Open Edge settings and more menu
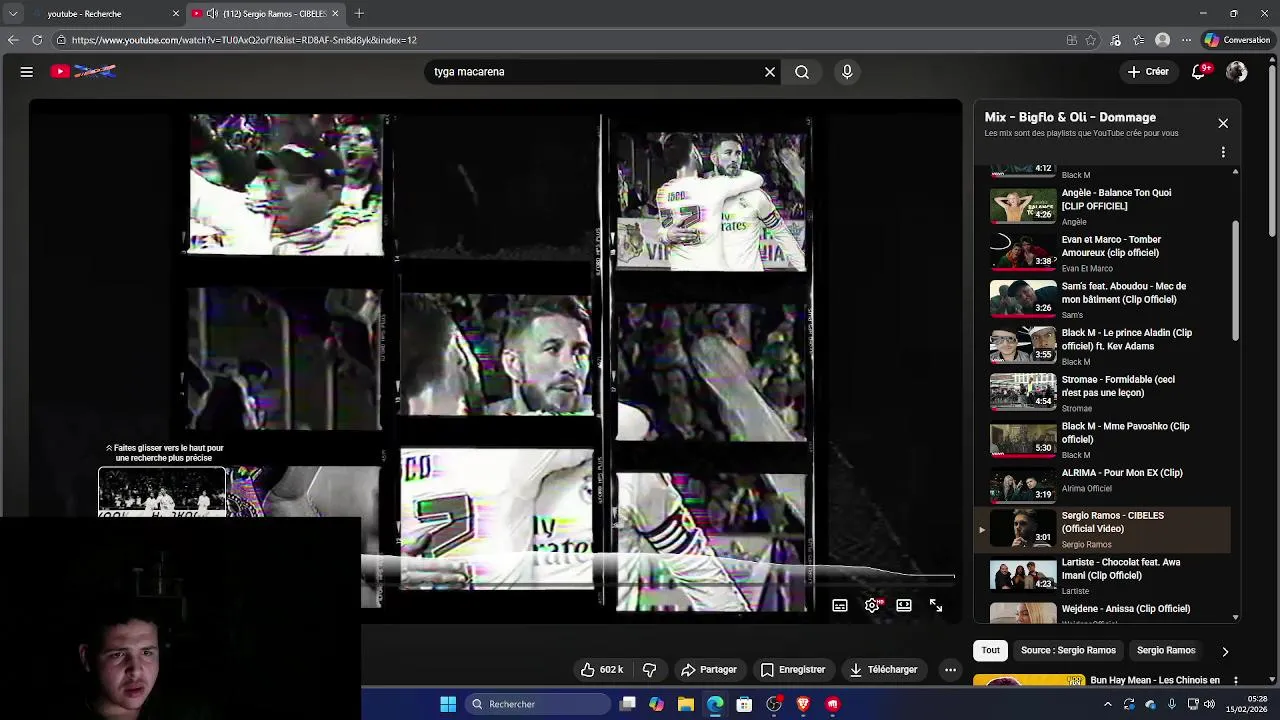 [1186, 40]
